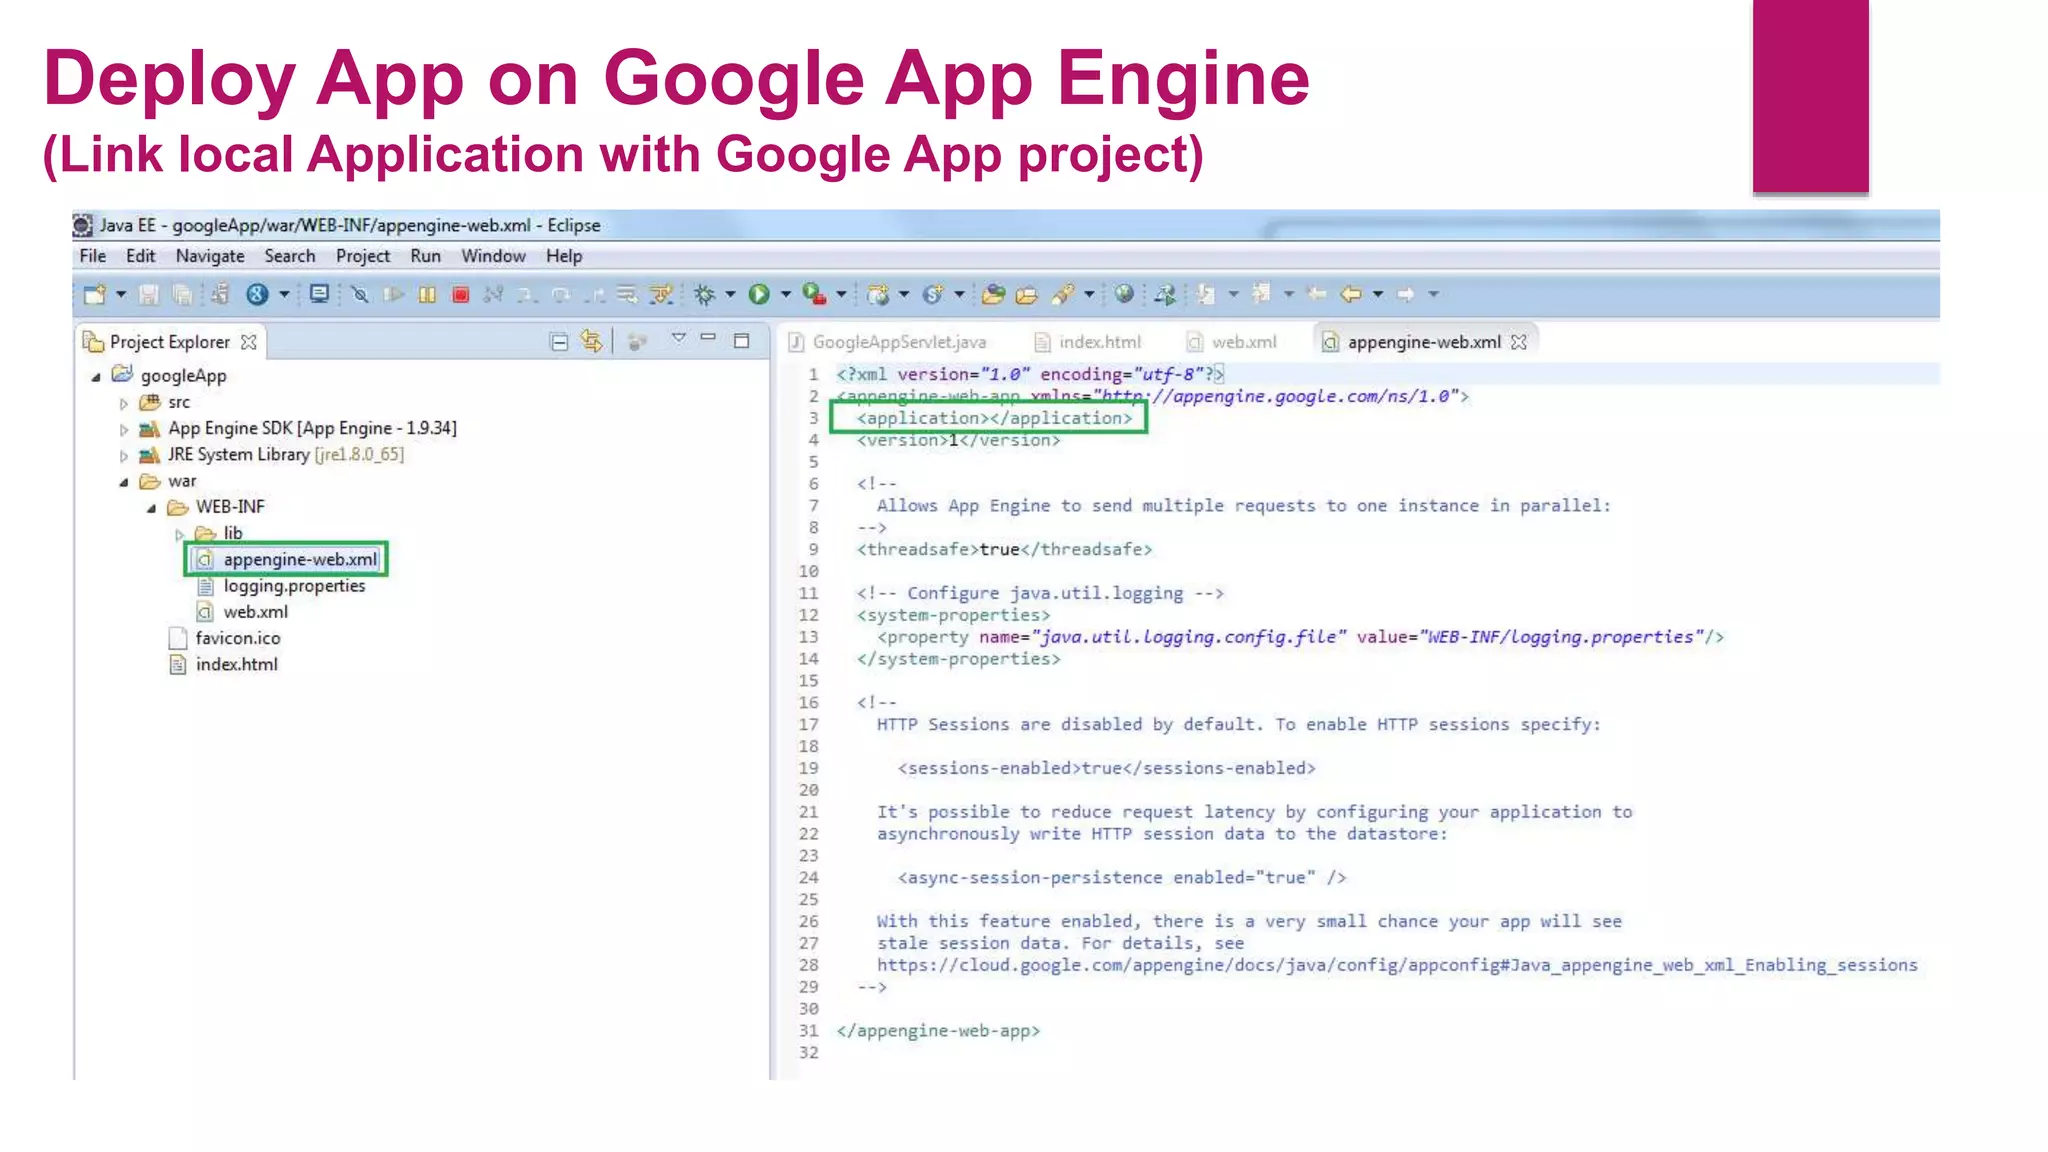The height and width of the screenshot is (1152, 2048).
Task: Click the Open Console monitor icon
Action: coord(319,294)
